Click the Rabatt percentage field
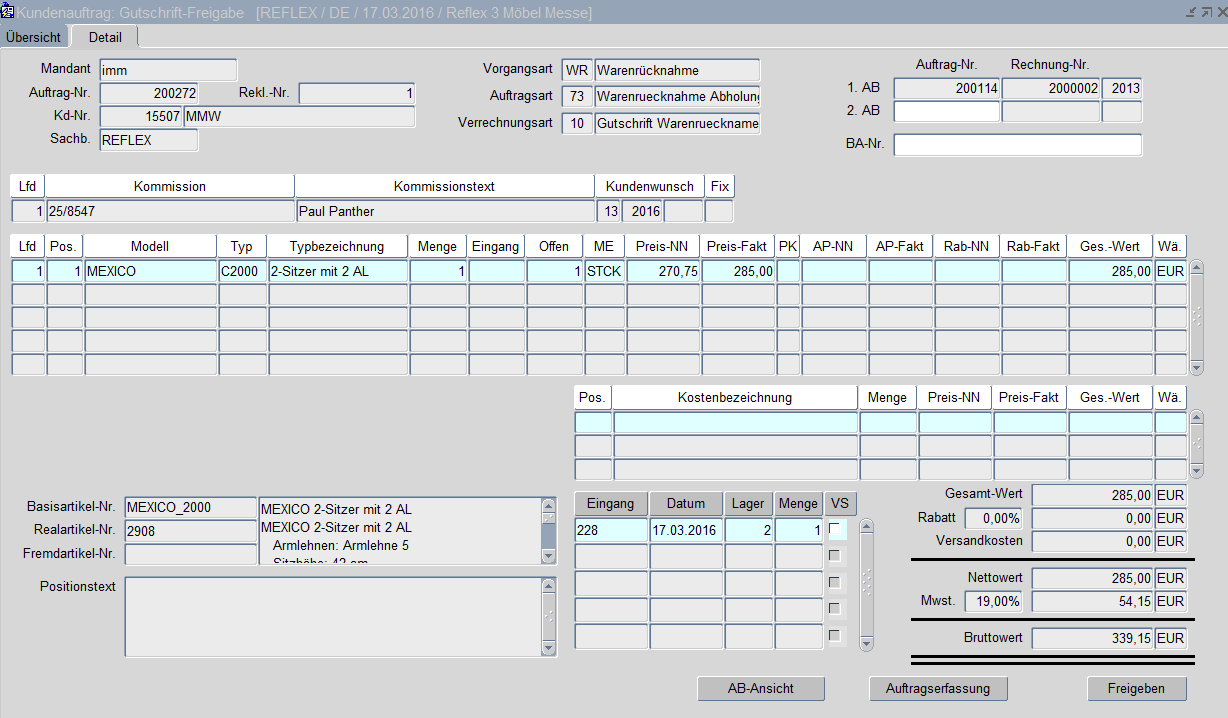 (x=994, y=518)
